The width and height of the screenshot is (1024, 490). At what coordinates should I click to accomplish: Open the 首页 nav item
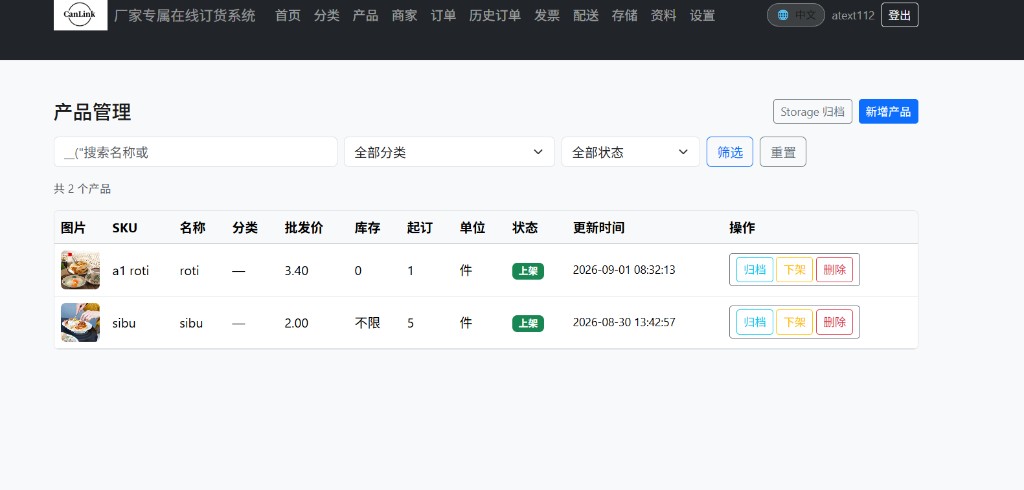tap(287, 16)
